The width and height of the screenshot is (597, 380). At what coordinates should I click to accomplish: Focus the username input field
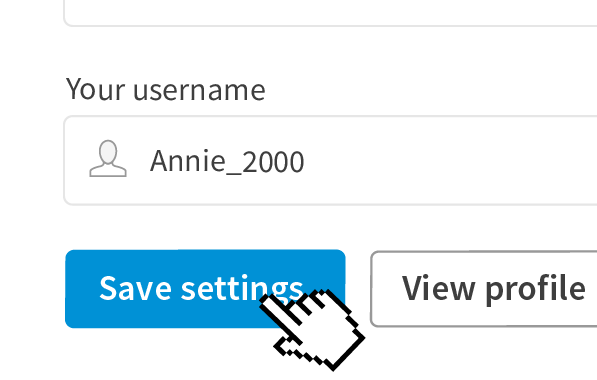[x=330, y=160]
